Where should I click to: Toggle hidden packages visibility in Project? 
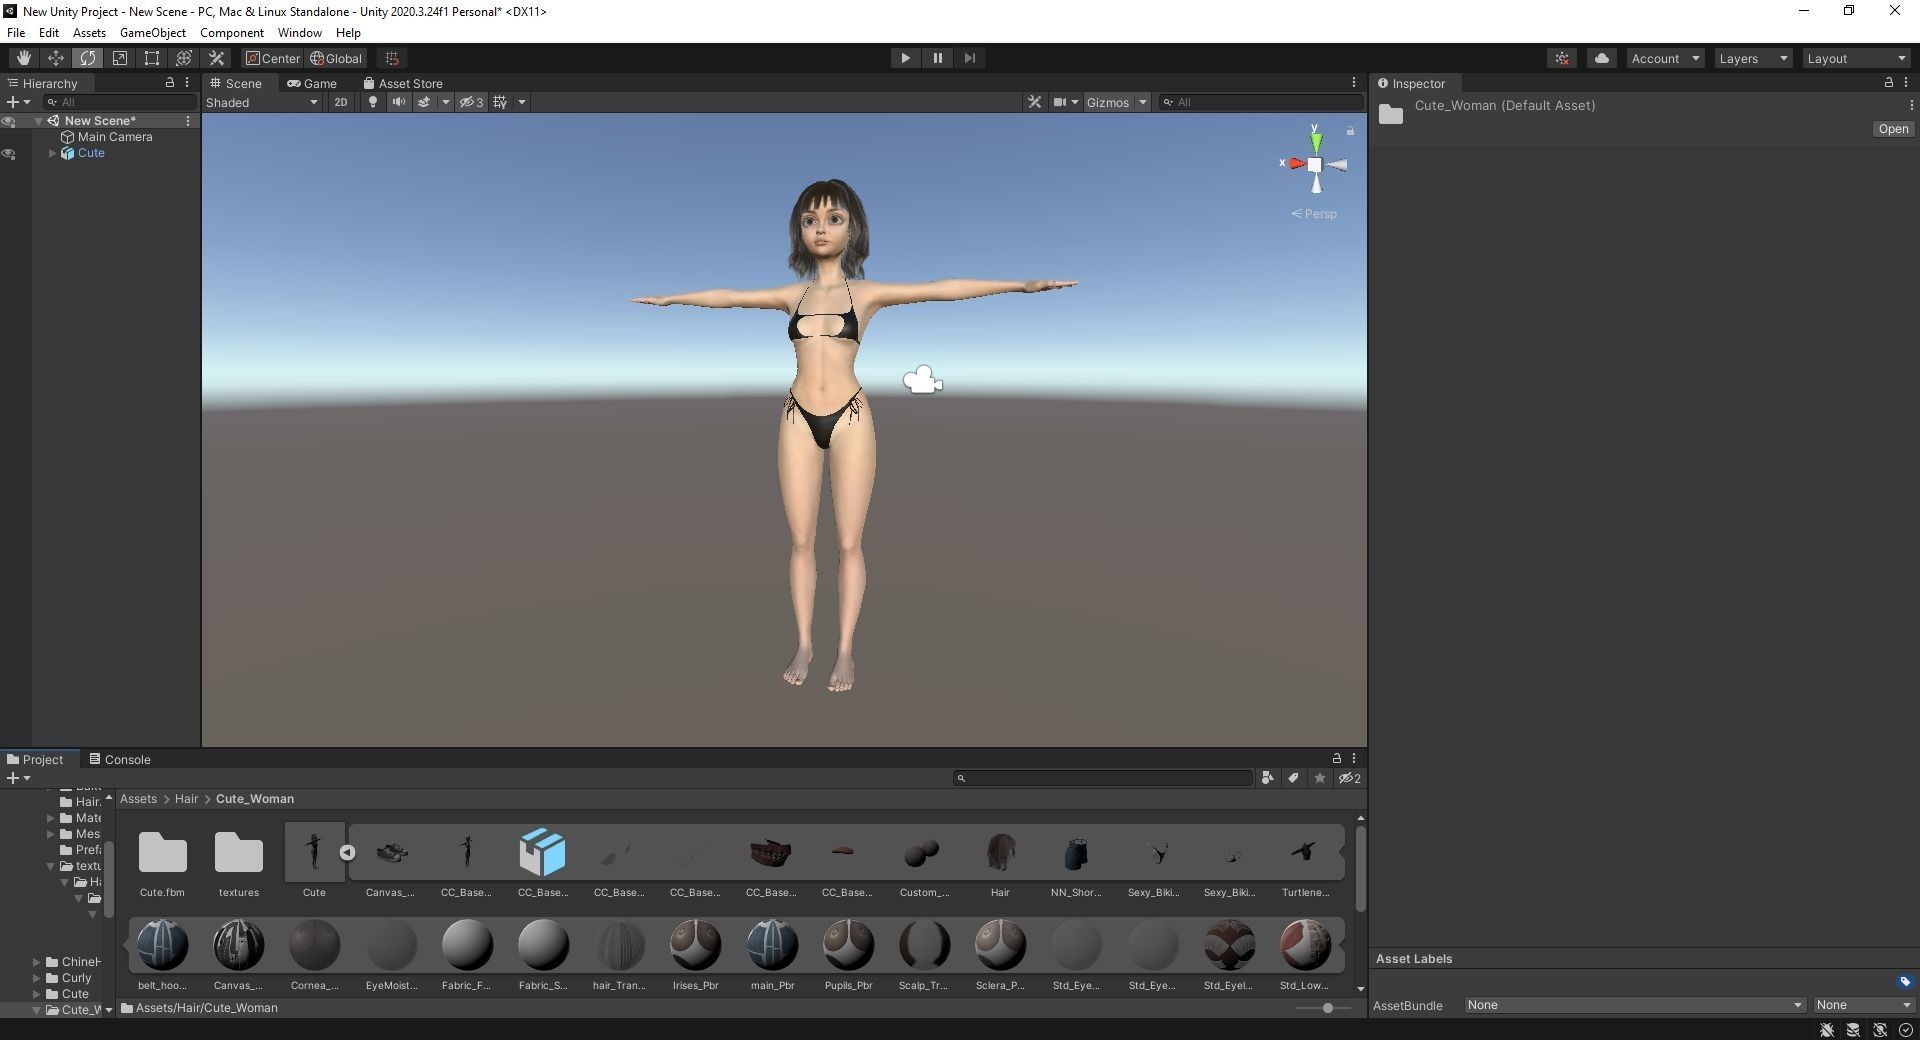(x=1350, y=778)
